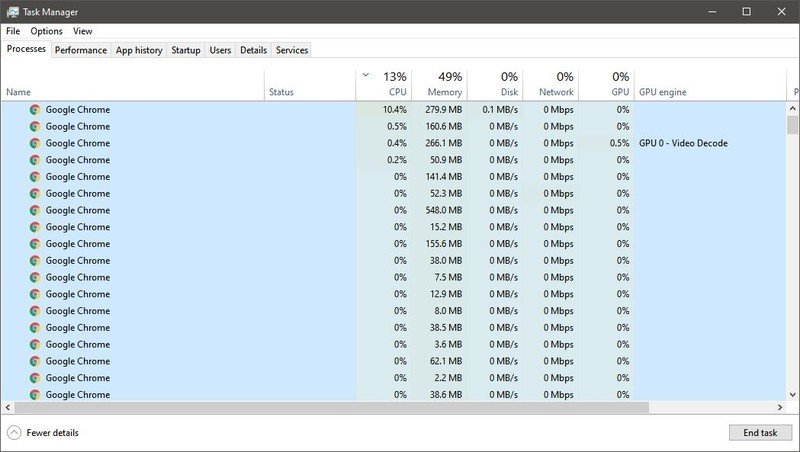Maximize the Task Manager window
The width and height of the screenshot is (800, 452).
point(746,11)
